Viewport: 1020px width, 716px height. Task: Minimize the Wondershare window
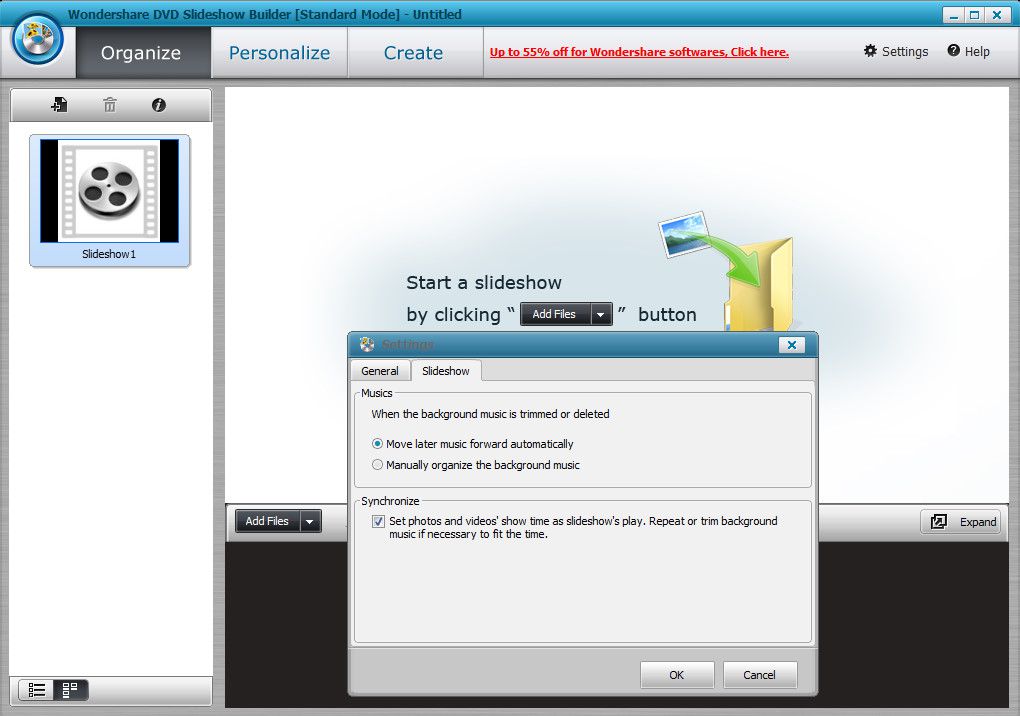954,15
